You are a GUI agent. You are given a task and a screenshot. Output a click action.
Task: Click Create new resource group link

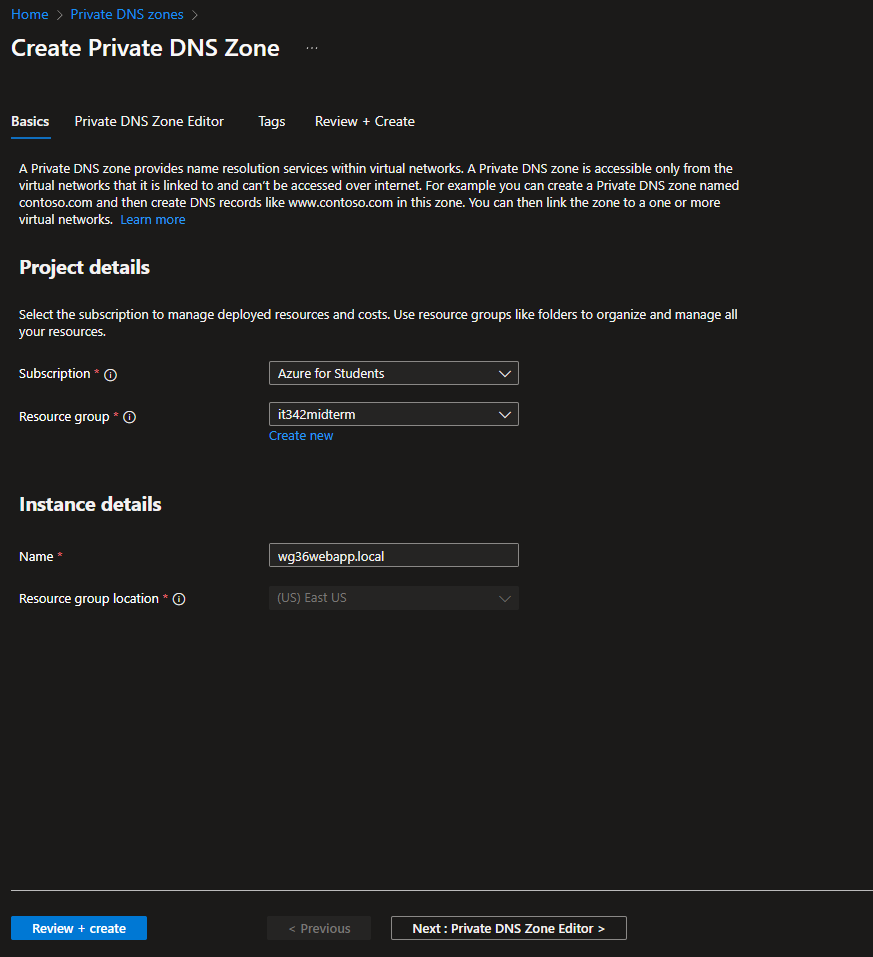coord(301,436)
